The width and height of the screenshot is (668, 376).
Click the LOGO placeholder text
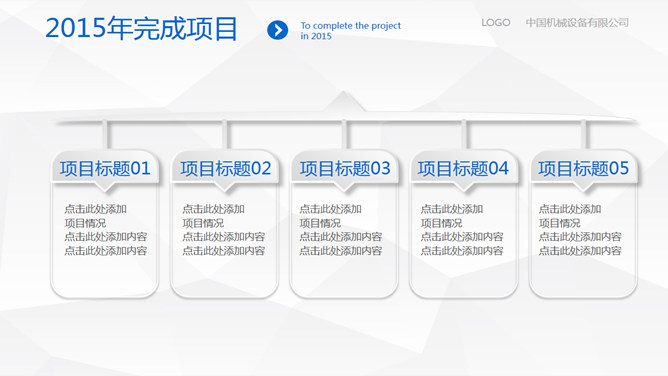pyautogui.click(x=495, y=23)
